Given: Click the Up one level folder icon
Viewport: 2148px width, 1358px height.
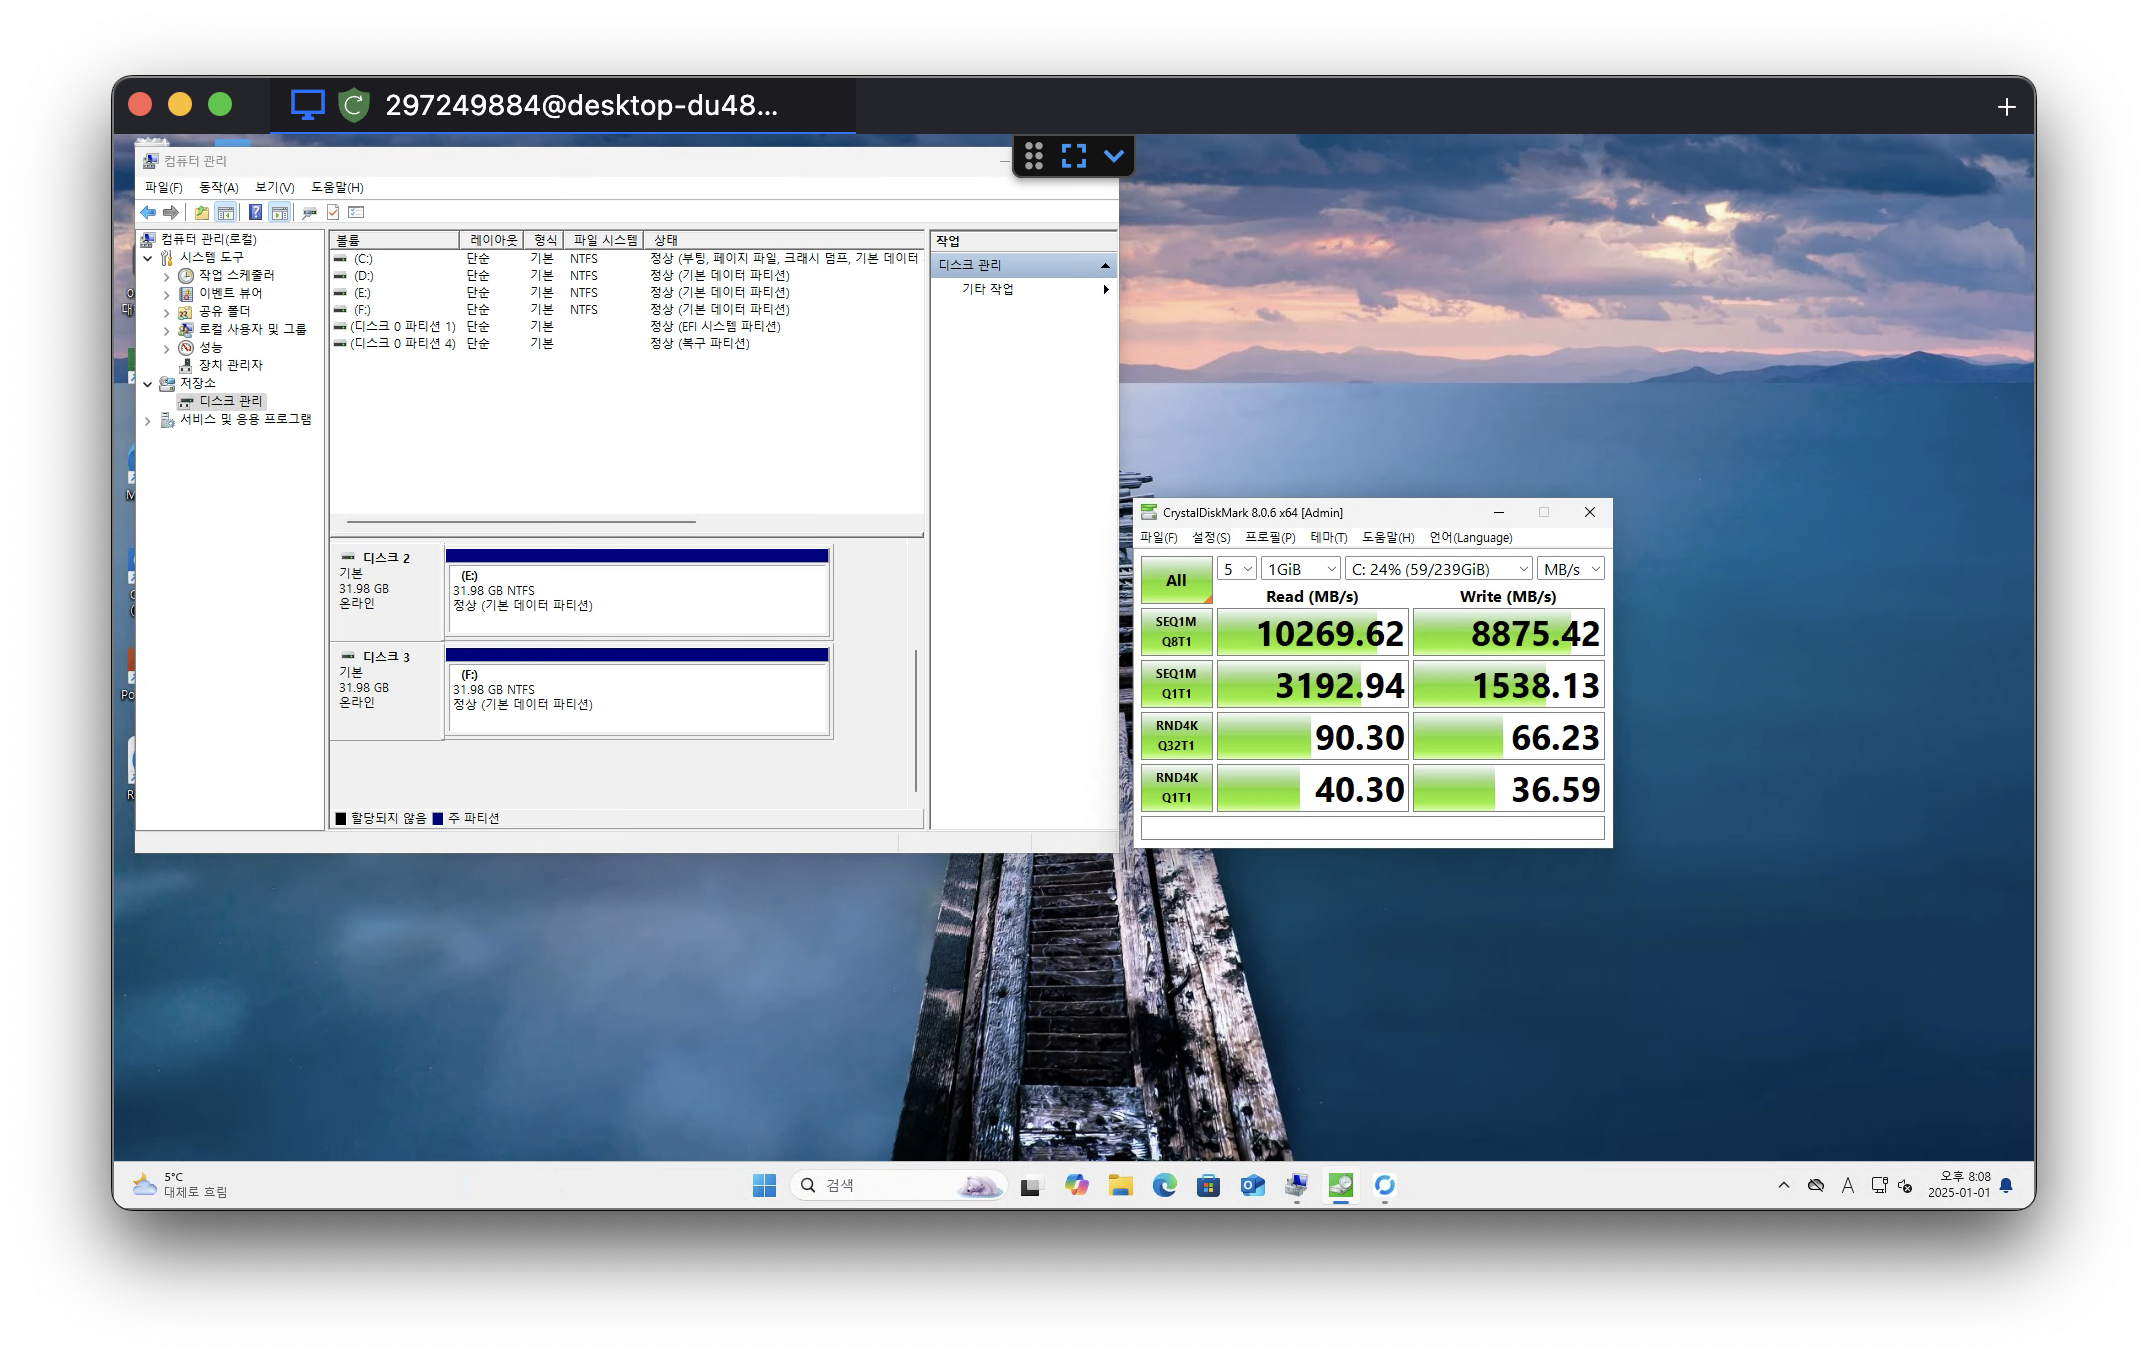Looking at the screenshot, I should coord(202,212).
